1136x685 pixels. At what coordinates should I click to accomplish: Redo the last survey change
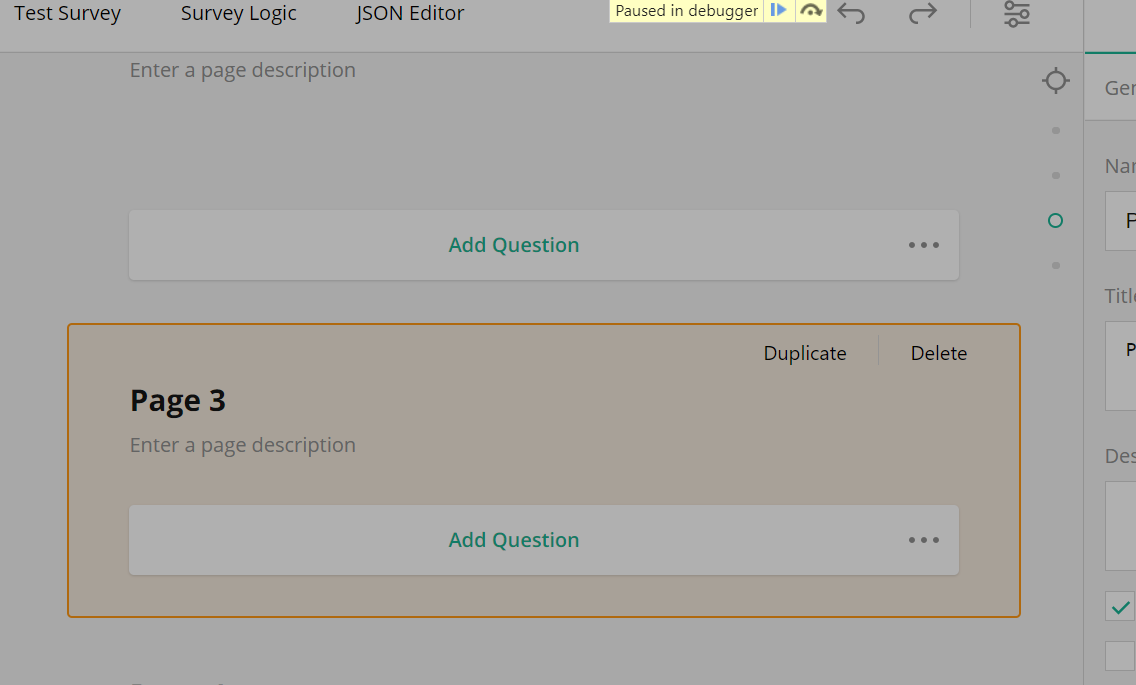pyautogui.click(x=922, y=15)
